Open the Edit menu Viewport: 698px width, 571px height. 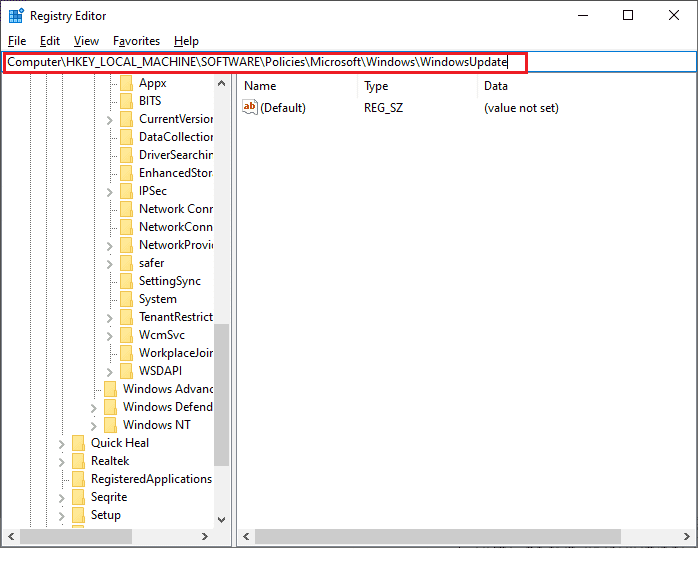49,41
